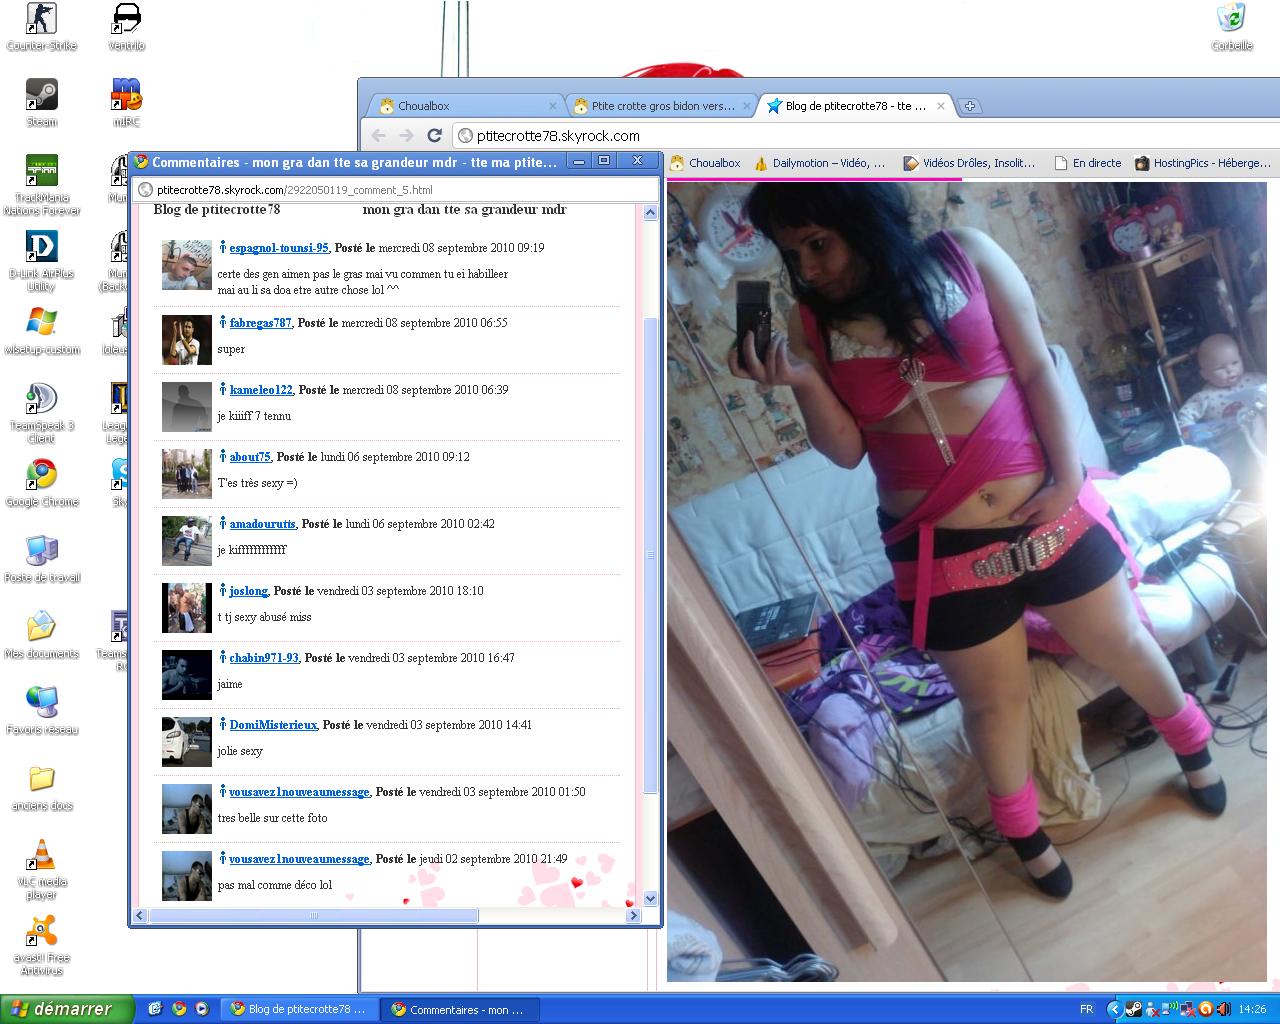Screen dimensions: 1280x1024
Task: Open TrackMania Nations Forever icon
Action: pyautogui.click(x=41, y=171)
